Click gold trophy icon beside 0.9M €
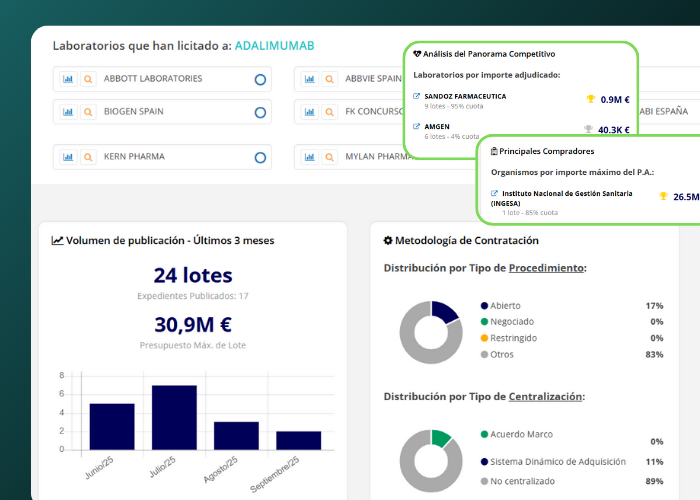The width and height of the screenshot is (700, 500). 591,99
